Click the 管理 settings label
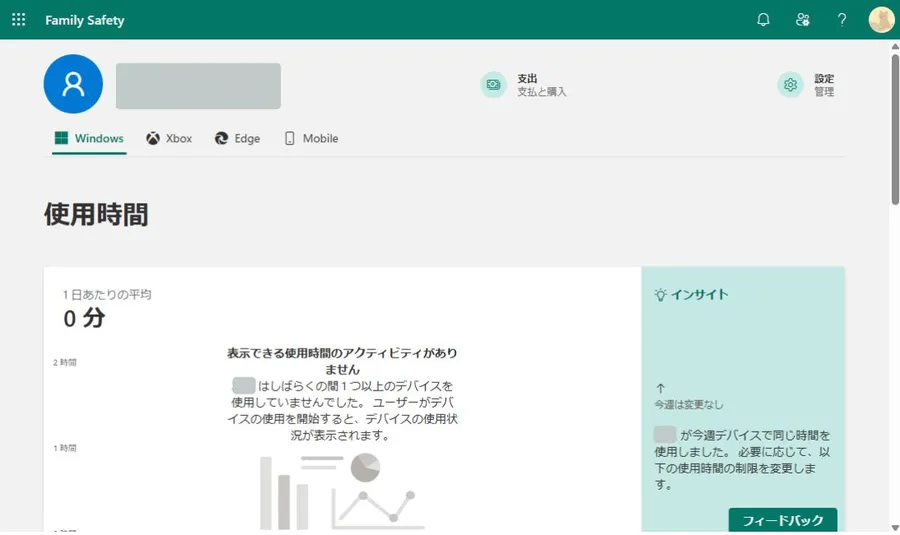 click(824, 92)
